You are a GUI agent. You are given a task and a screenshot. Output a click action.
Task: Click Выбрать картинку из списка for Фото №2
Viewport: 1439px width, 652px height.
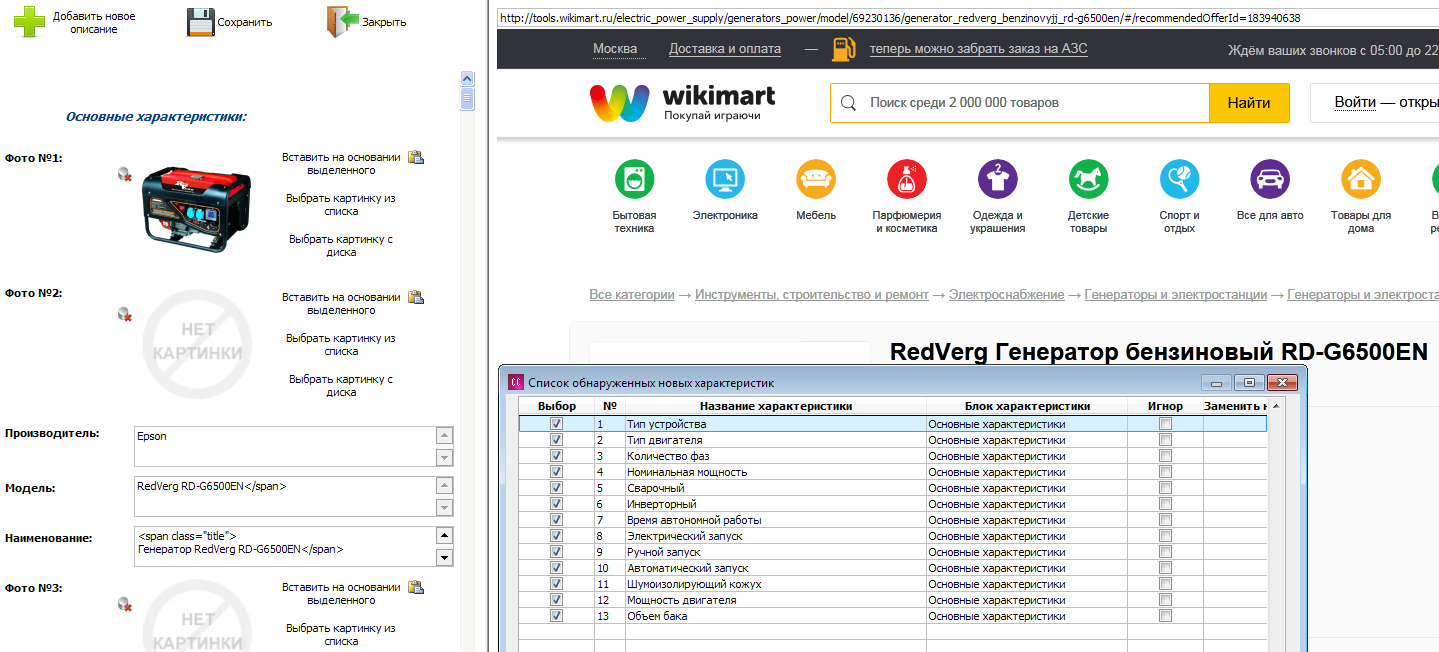(341, 345)
